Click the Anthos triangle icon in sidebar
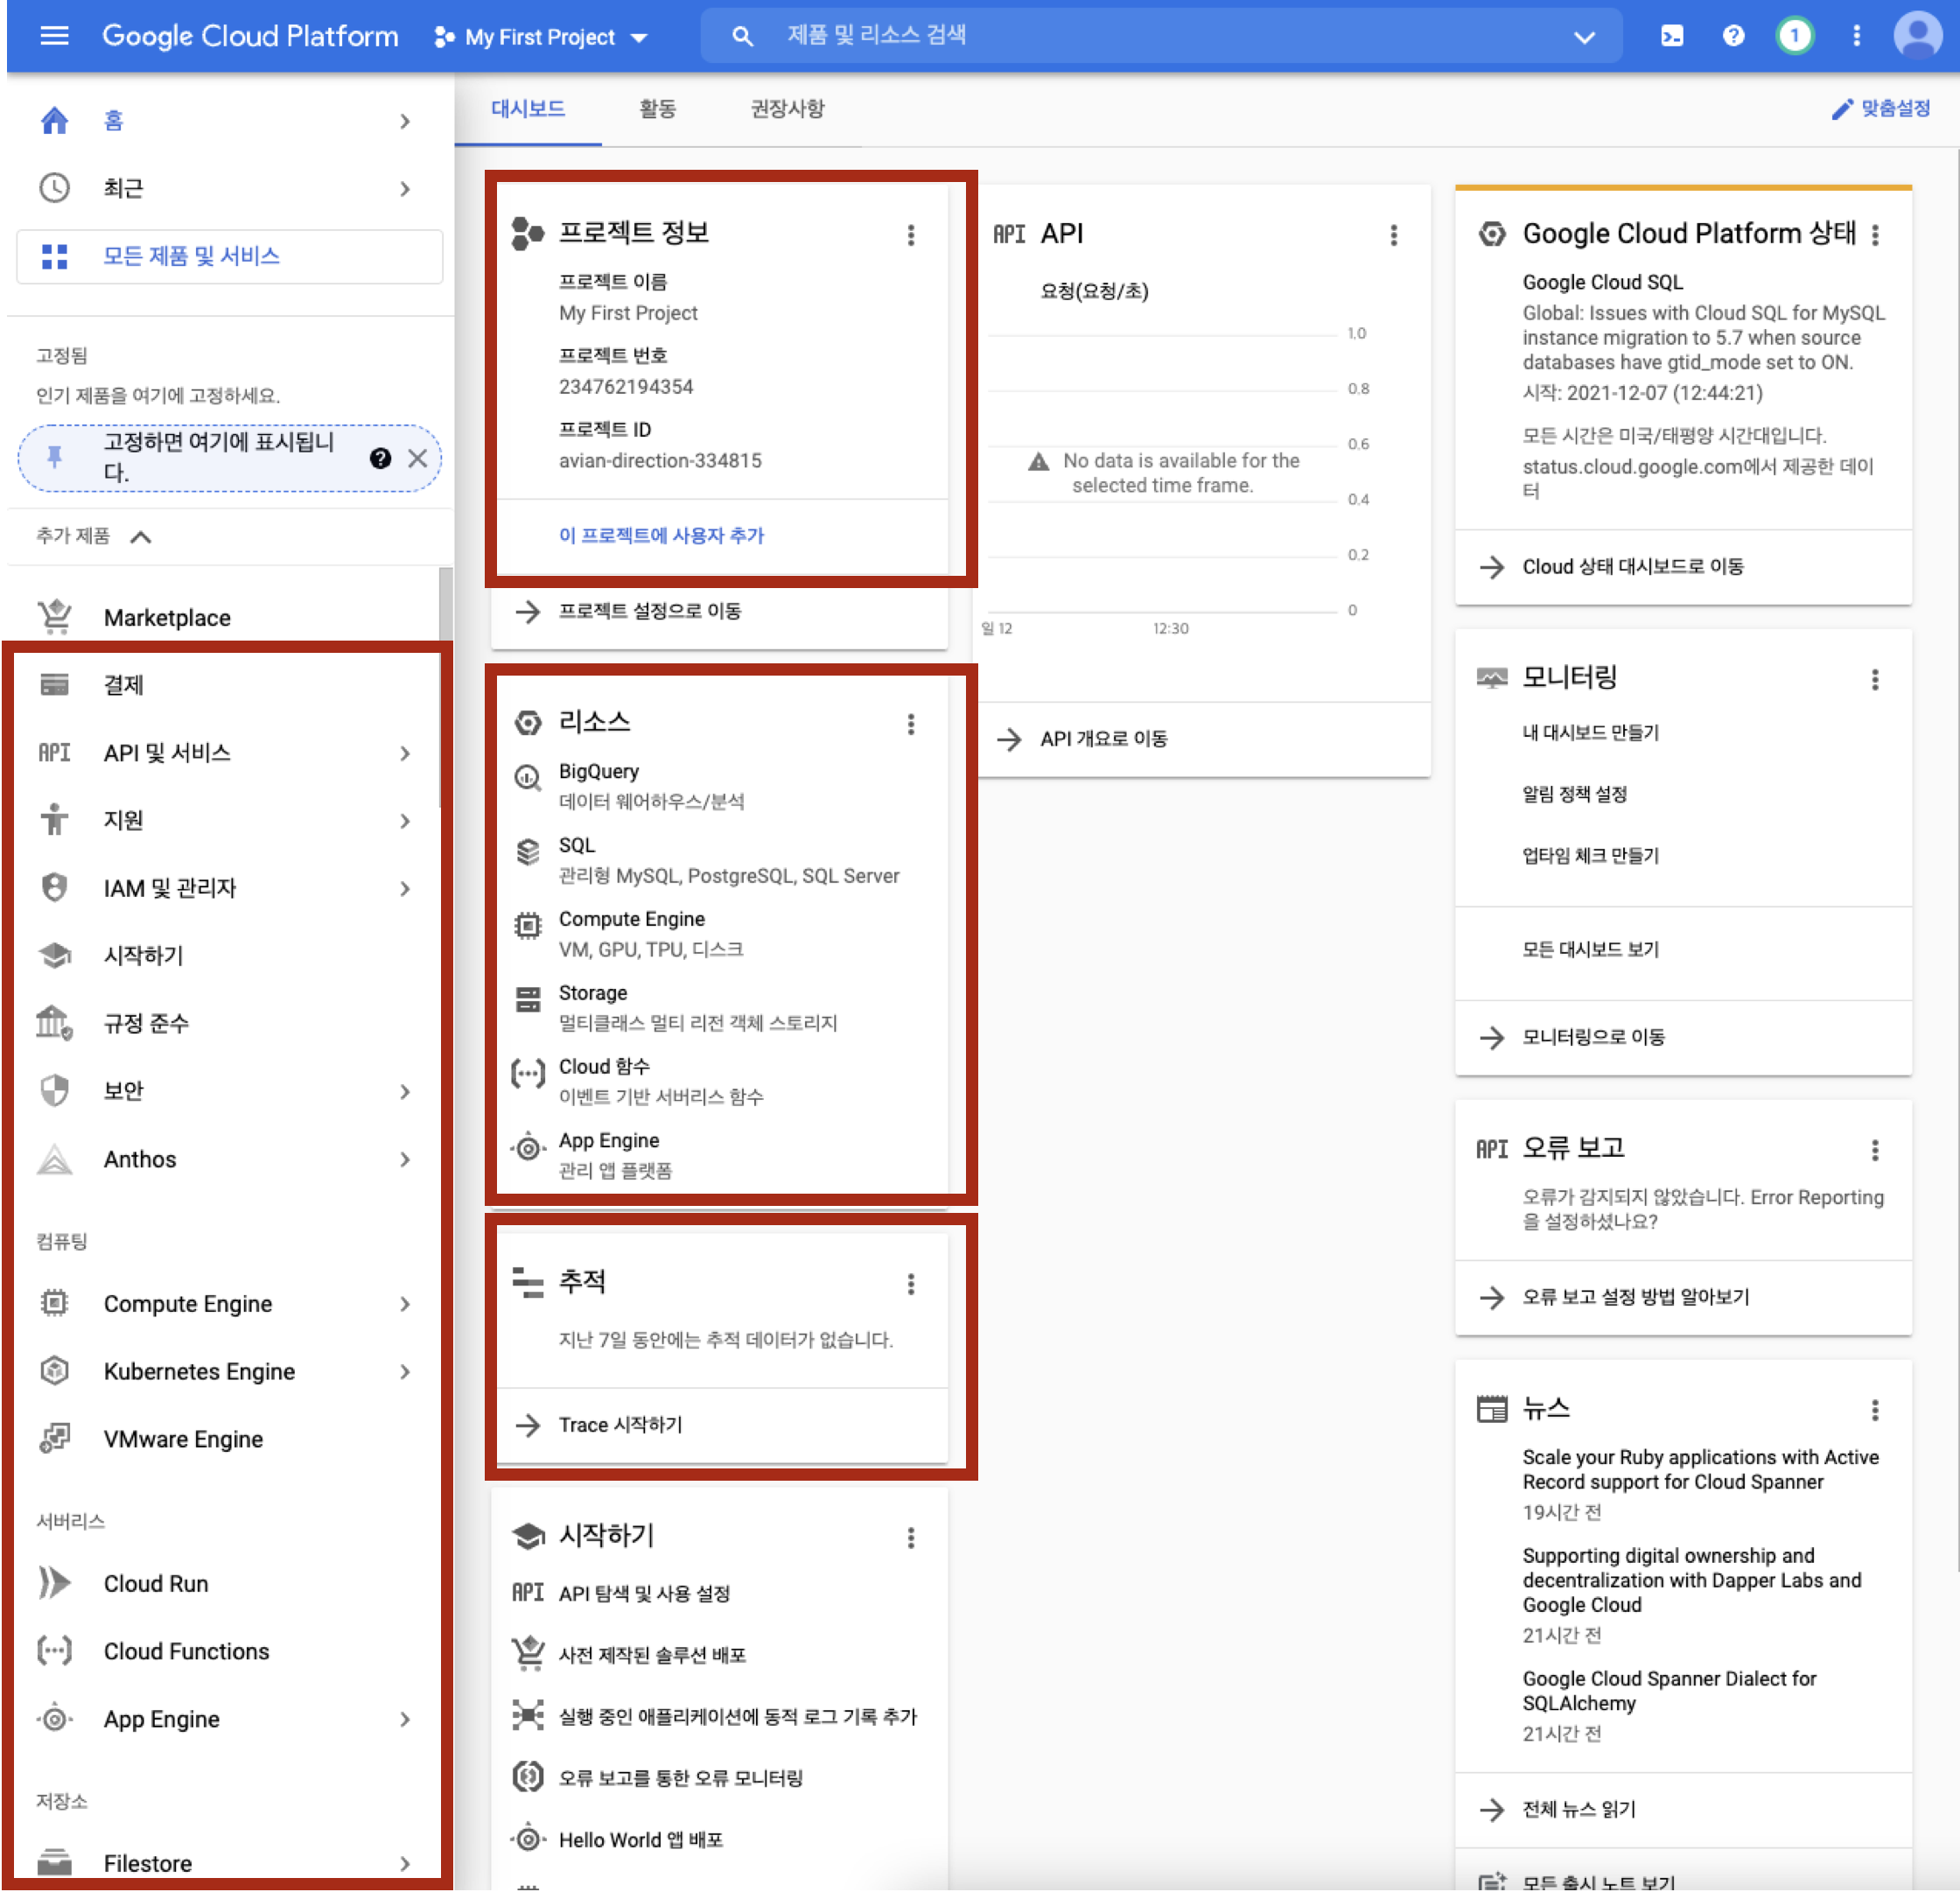Image resolution: width=1960 pixels, height=1892 pixels. pyautogui.click(x=54, y=1159)
